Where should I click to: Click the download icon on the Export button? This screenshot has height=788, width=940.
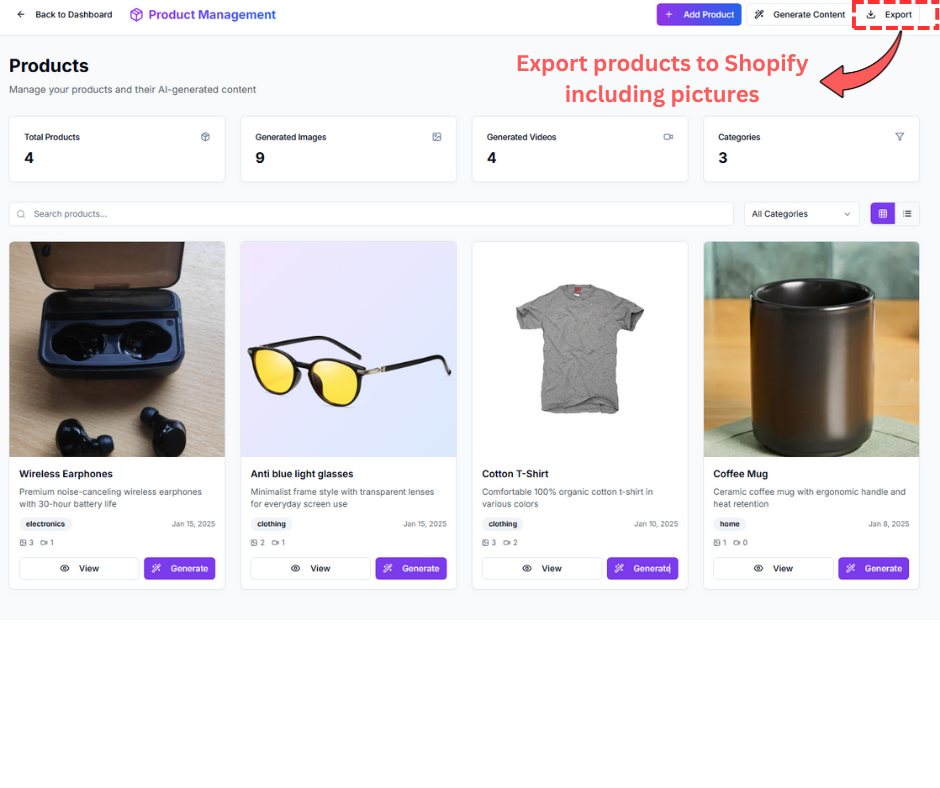coord(873,14)
